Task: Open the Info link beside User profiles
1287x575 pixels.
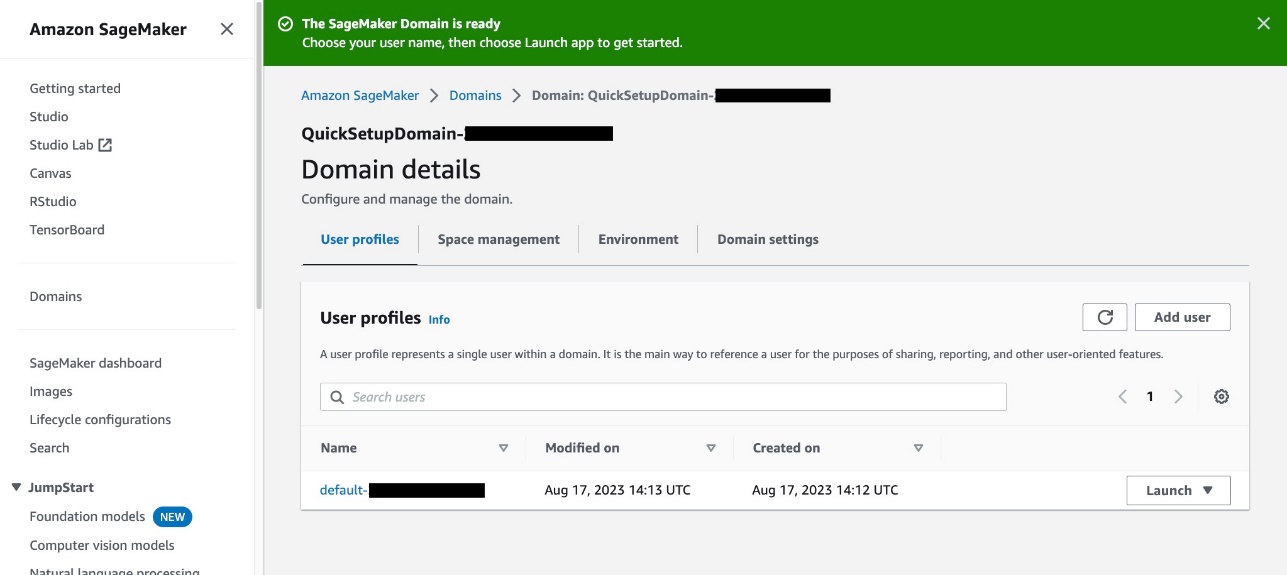Action: (x=439, y=320)
